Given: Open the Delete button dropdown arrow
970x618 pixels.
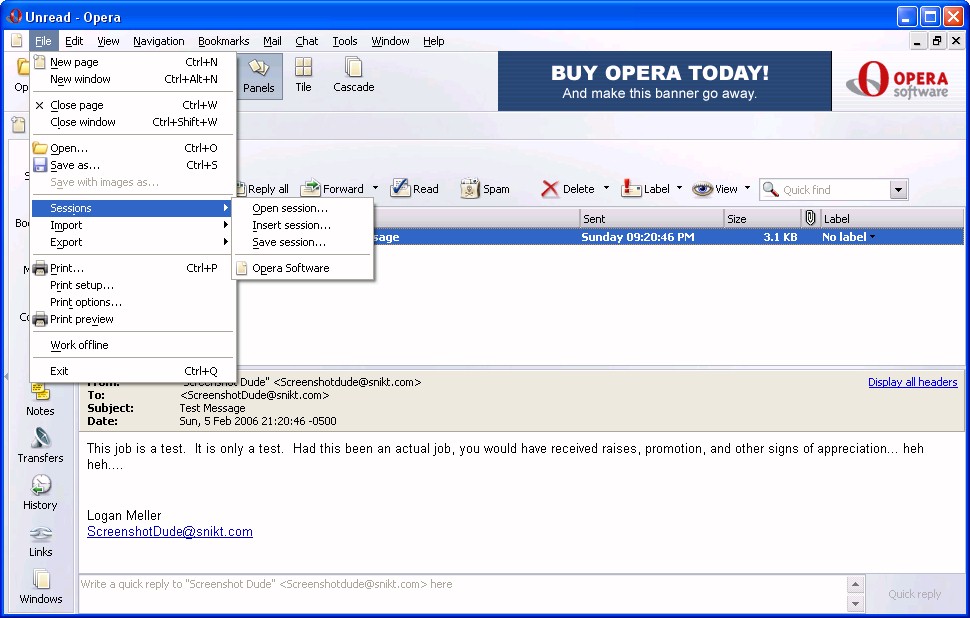Looking at the screenshot, I should click(606, 188).
